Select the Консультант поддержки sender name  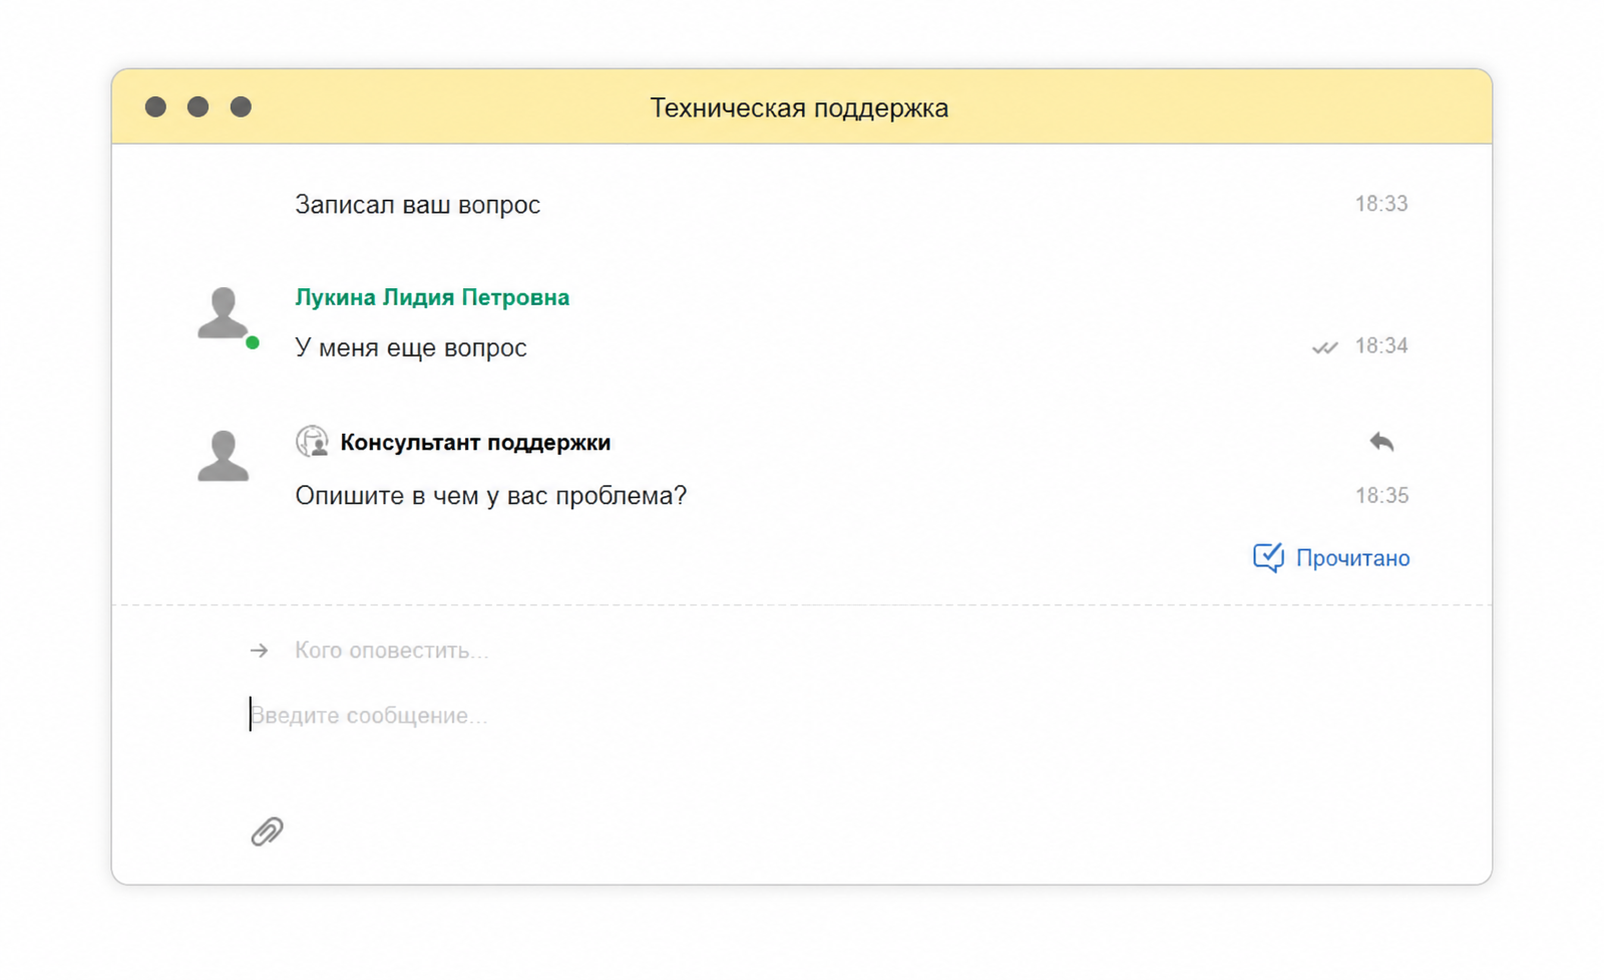coord(475,442)
